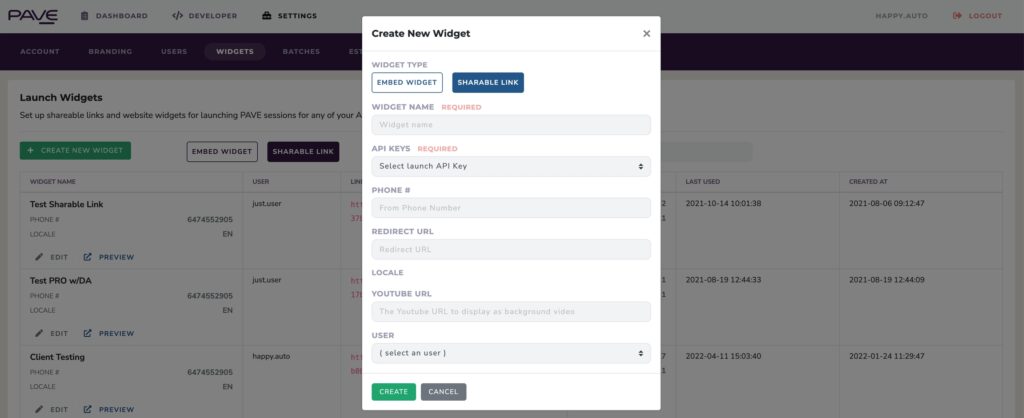Click the pencil edit icon for Client Testing
Image resolution: width=1024 pixels, height=418 pixels.
click(39, 410)
